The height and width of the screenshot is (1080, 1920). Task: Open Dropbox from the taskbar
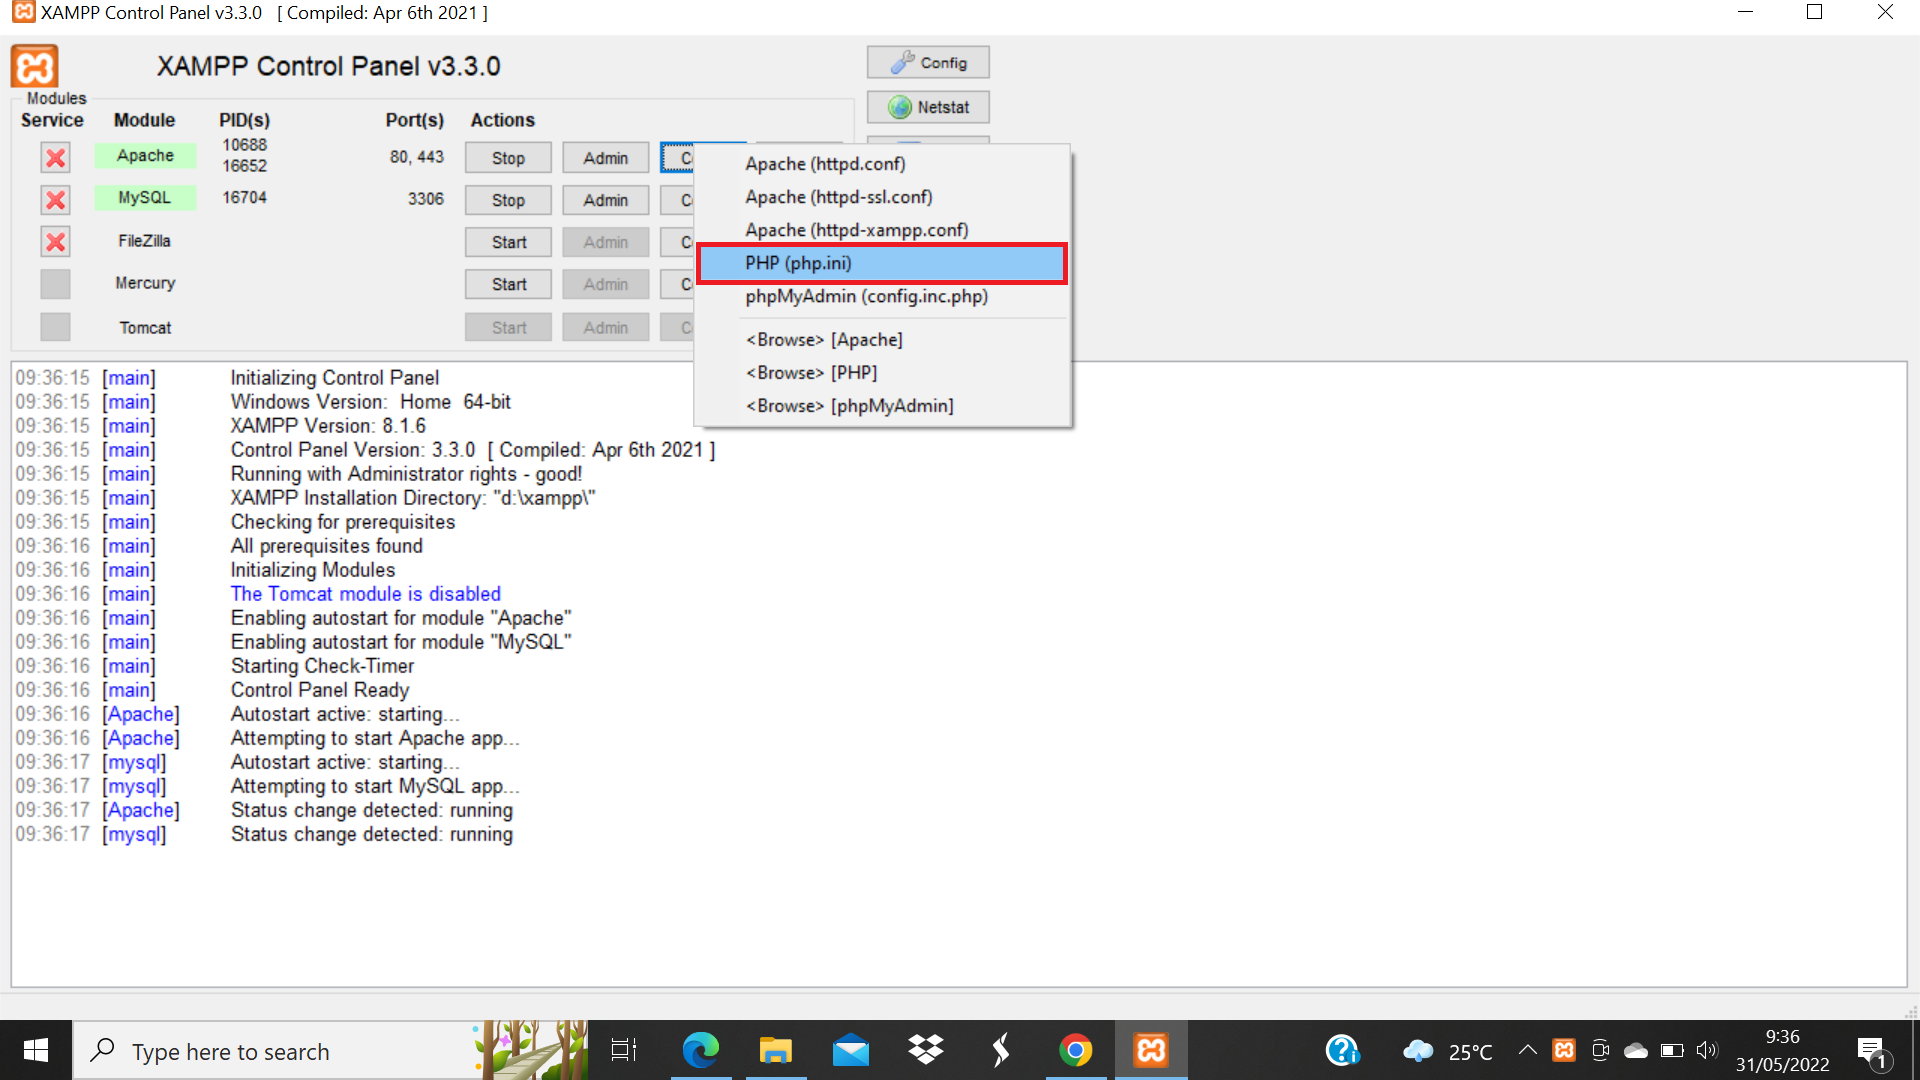pyautogui.click(x=925, y=1051)
